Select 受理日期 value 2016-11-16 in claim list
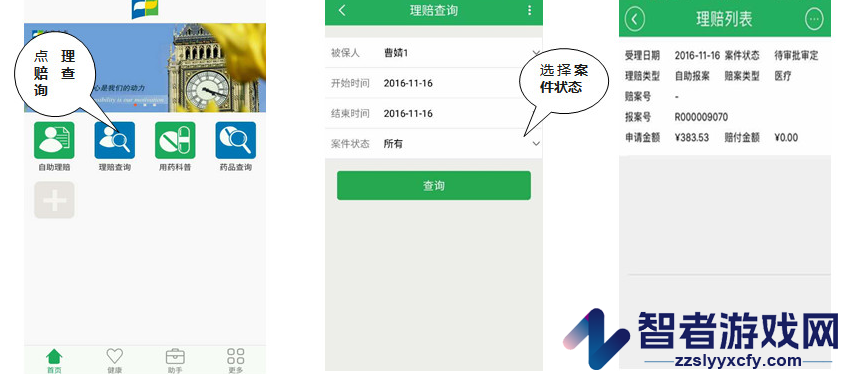This screenshot has width=841, height=374. tap(697, 55)
